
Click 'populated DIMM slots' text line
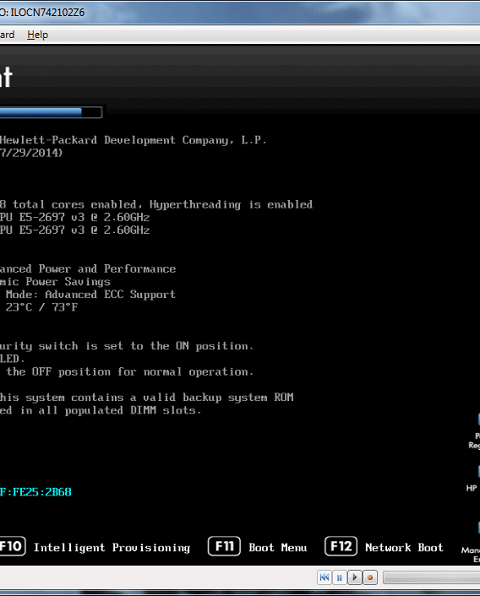pos(133,411)
